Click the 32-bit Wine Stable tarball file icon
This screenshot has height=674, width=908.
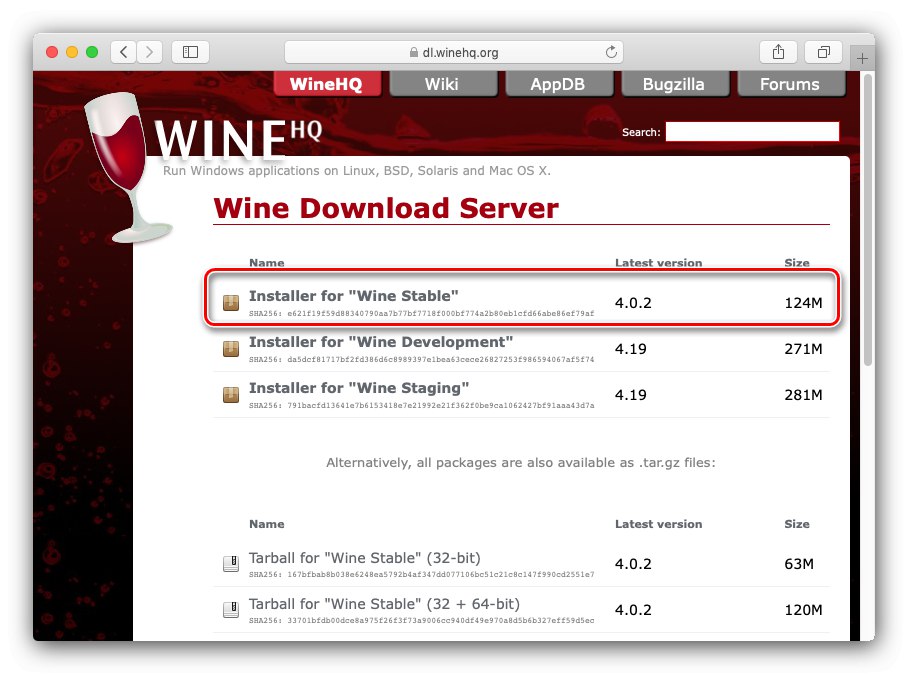tap(231, 563)
